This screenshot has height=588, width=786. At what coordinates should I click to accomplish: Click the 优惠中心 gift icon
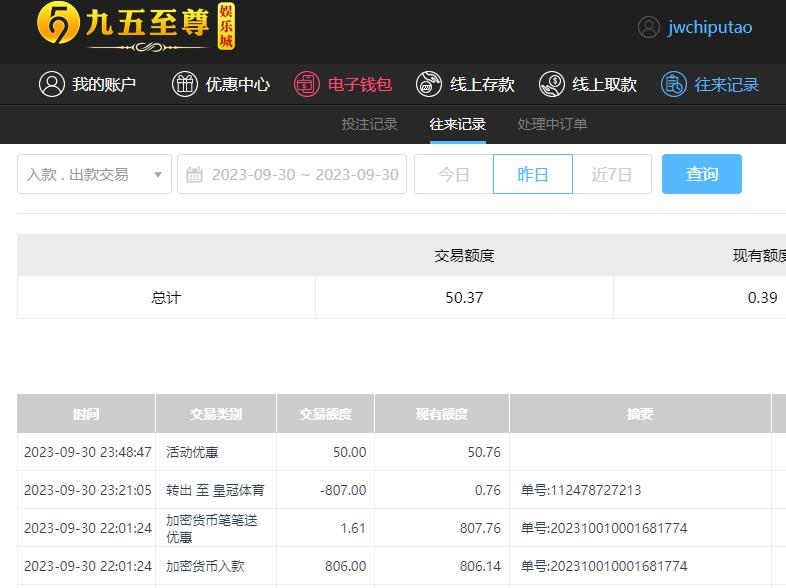pyautogui.click(x=185, y=84)
